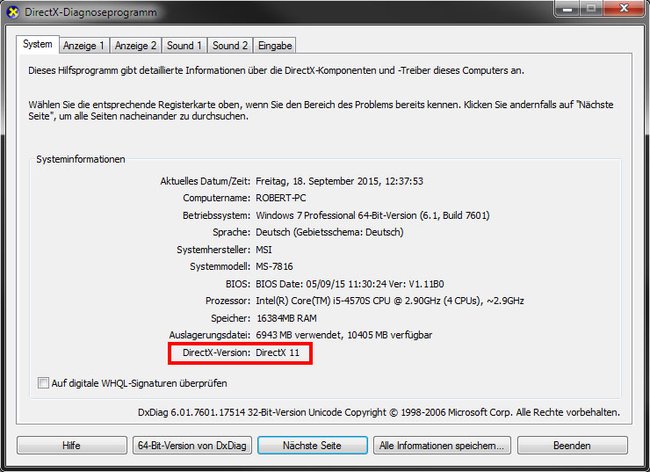
Task: Click the DirectX icon in the title bar
Action: (13, 12)
